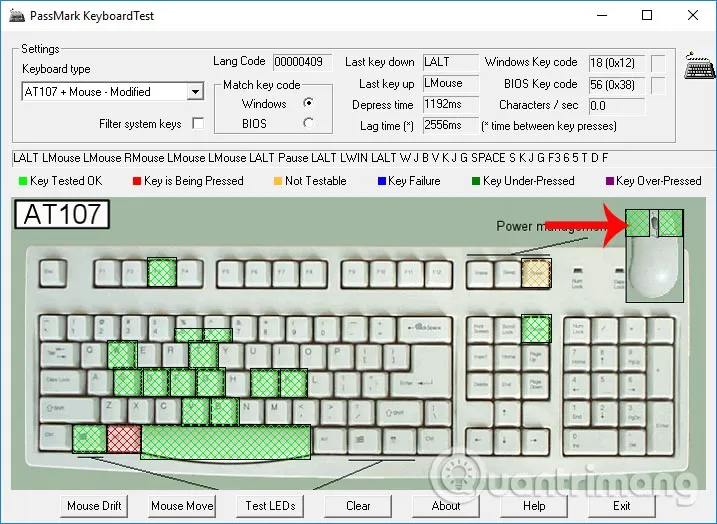Click the right mouse button on the mouse image
The width and height of the screenshot is (717, 524).
pos(670,223)
